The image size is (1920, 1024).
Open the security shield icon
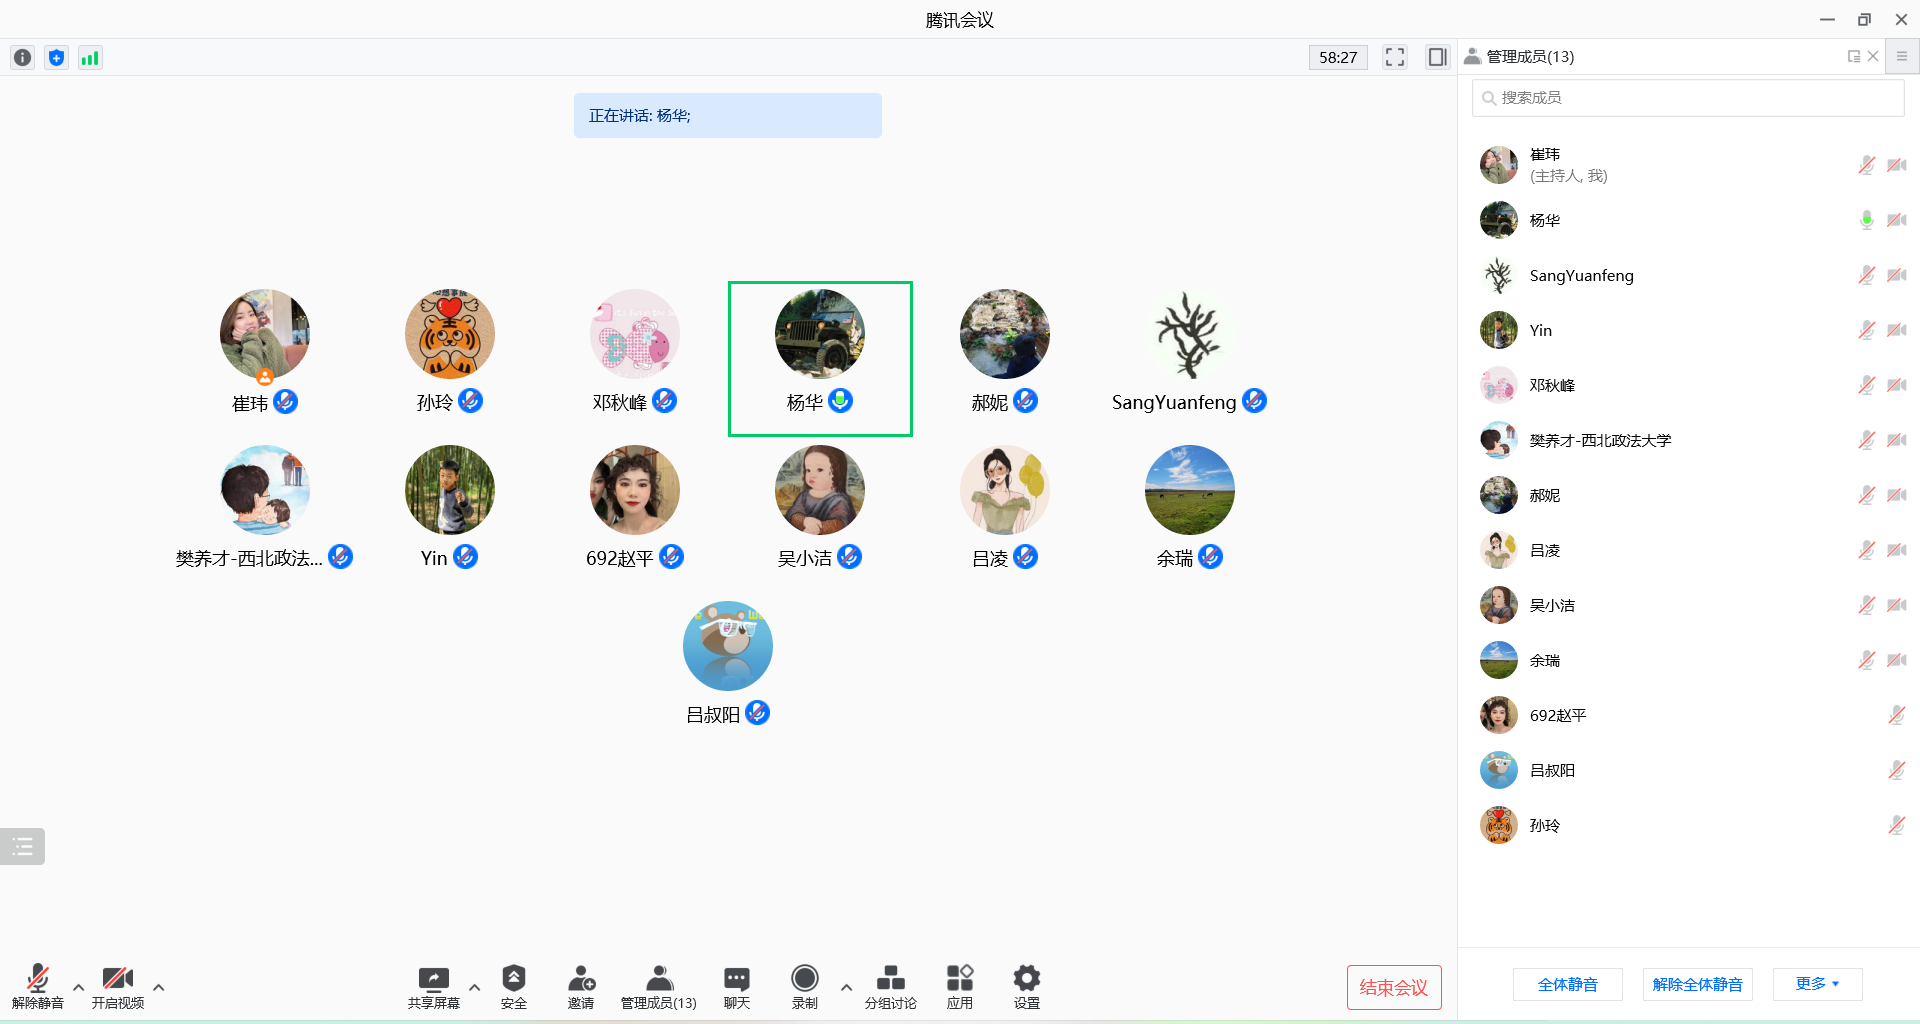(513, 978)
